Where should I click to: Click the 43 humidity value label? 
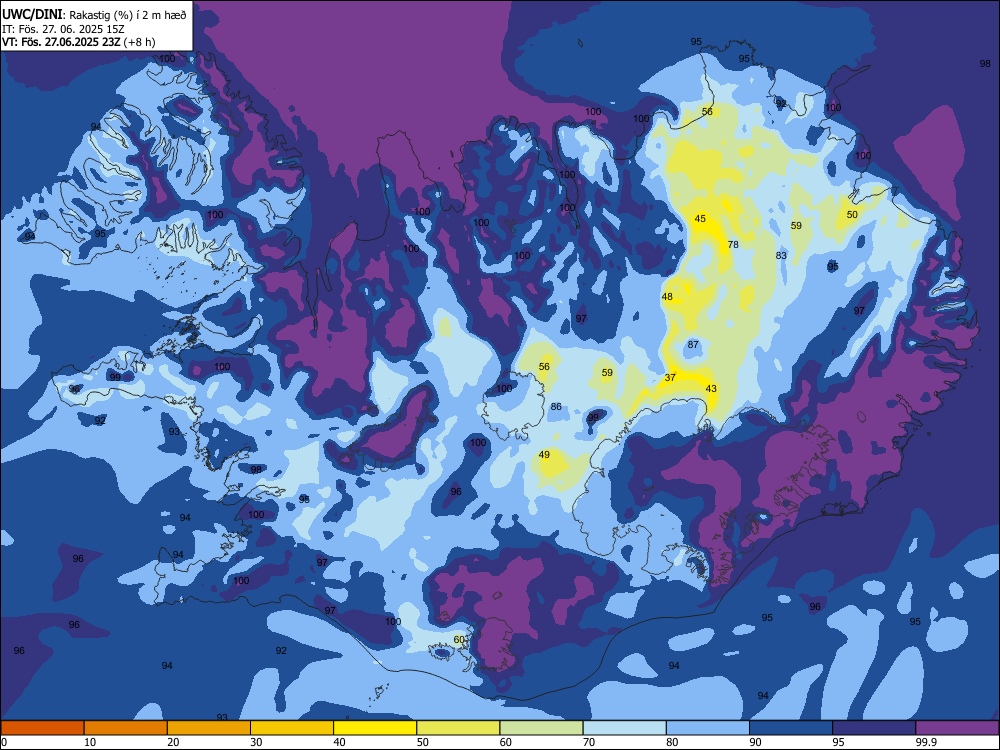click(711, 388)
